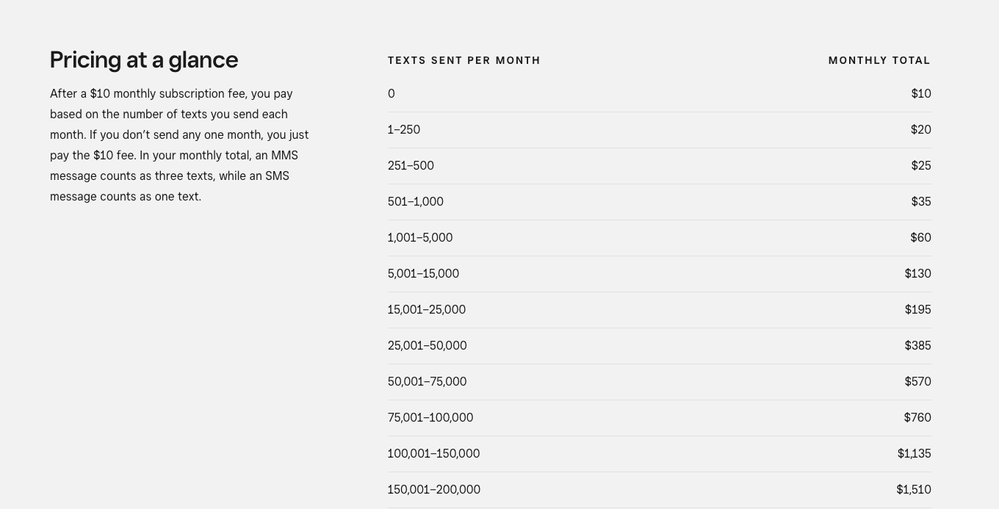Click the pricing description paragraph
Image resolution: width=999 pixels, height=509 pixels.
(x=179, y=145)
